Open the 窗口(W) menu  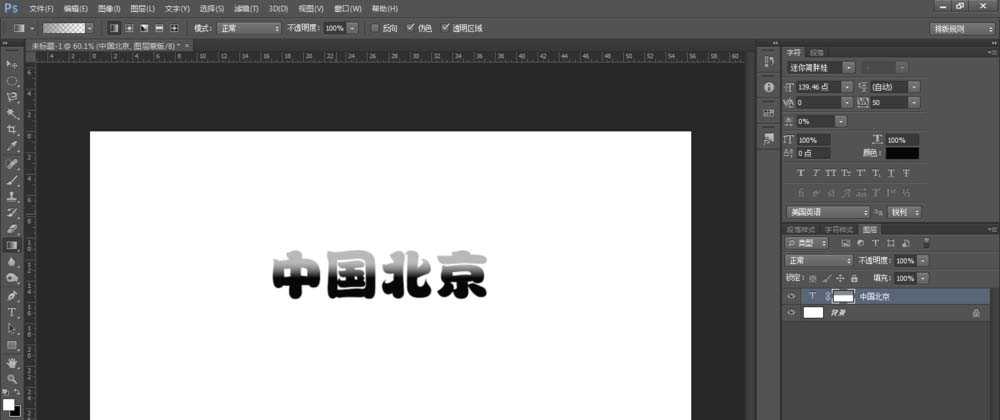348,9
